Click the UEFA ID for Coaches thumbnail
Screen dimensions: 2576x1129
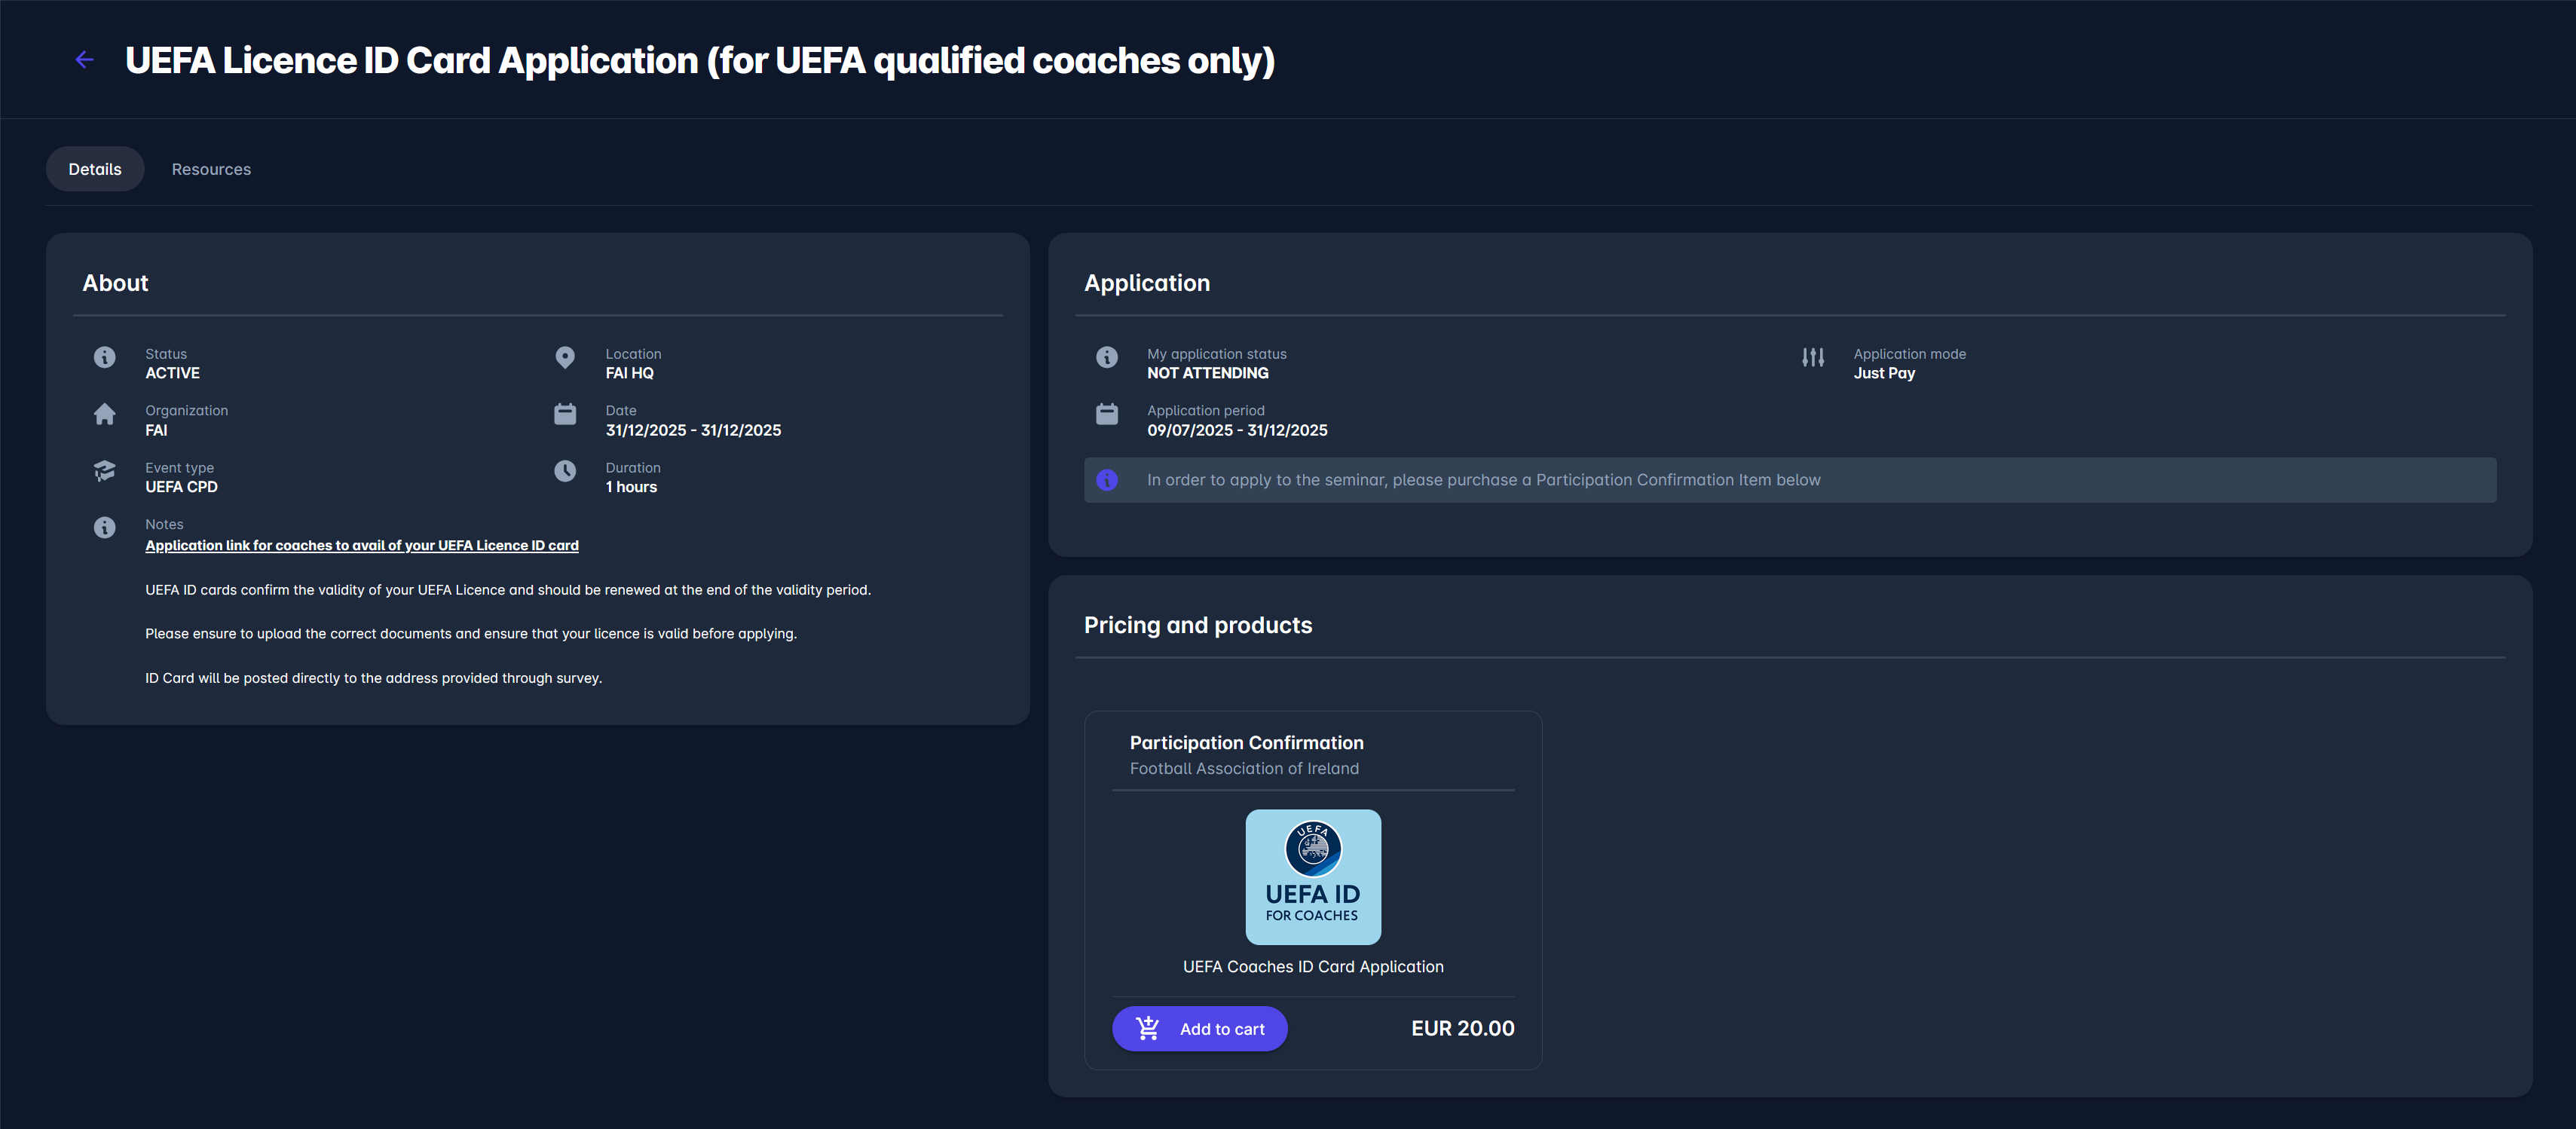1312,876
